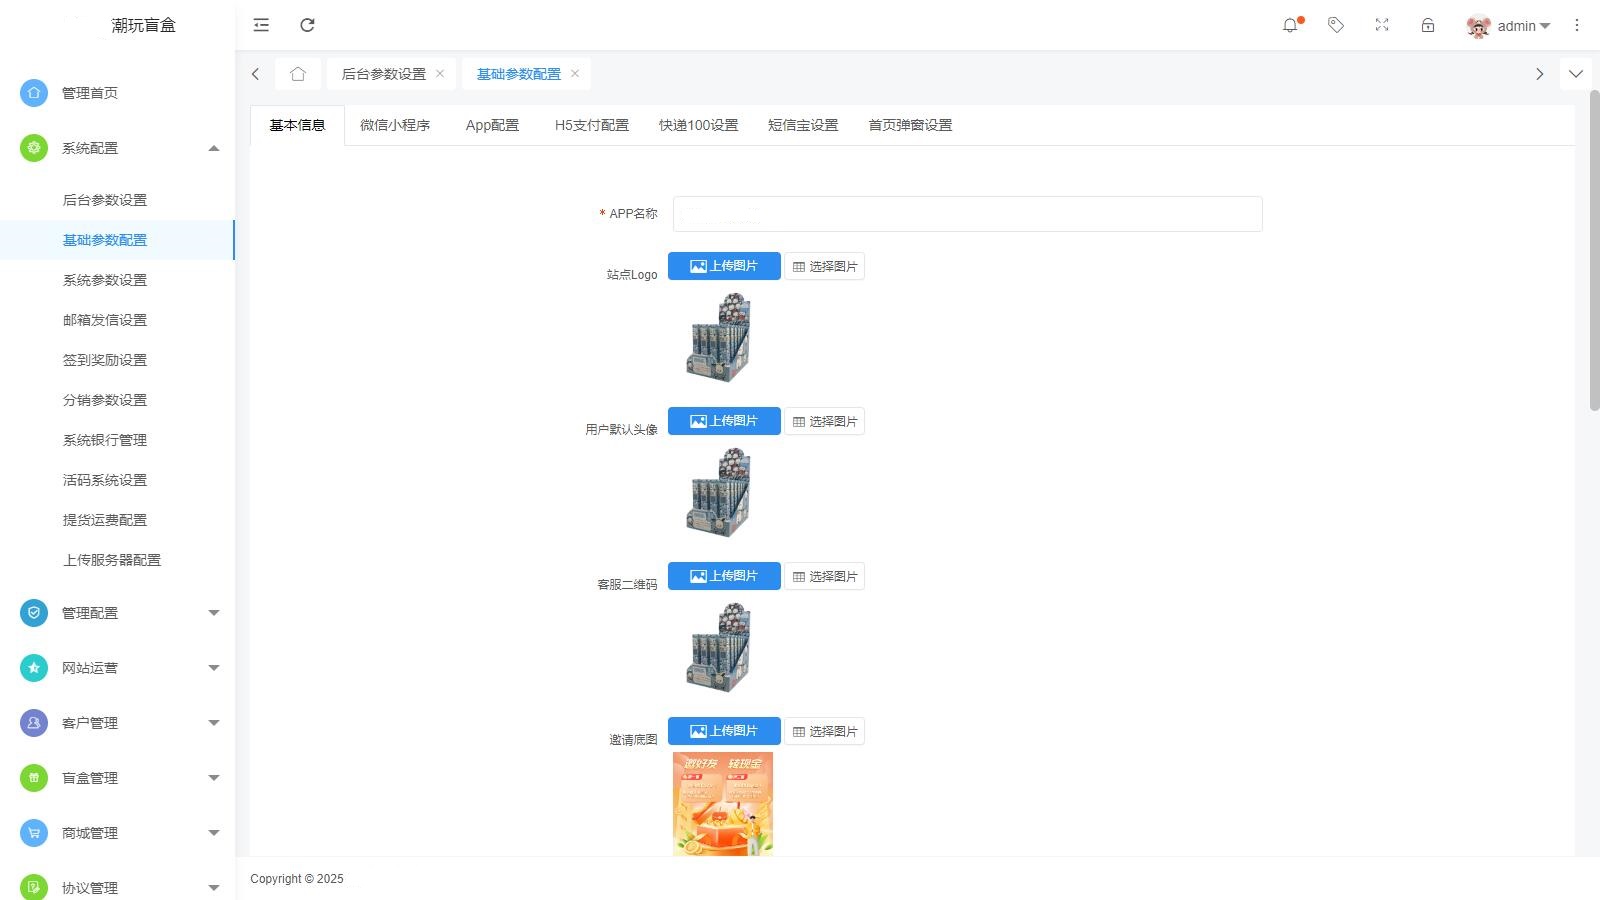Switch to the 微信小程序 tab
The width and height of the screenshot is (1600, 900).
click(395, 125)
